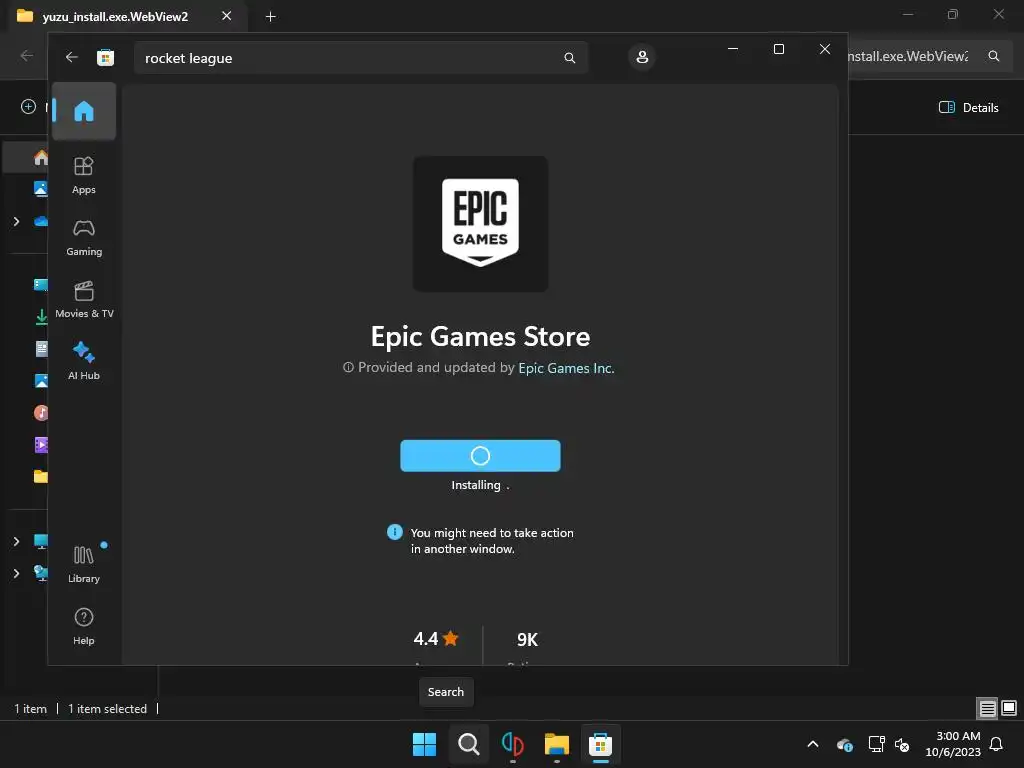Click the blue info icon near action notice
Image resolution: width=1024 pixels, height=768 pixels.
(394, 532)
